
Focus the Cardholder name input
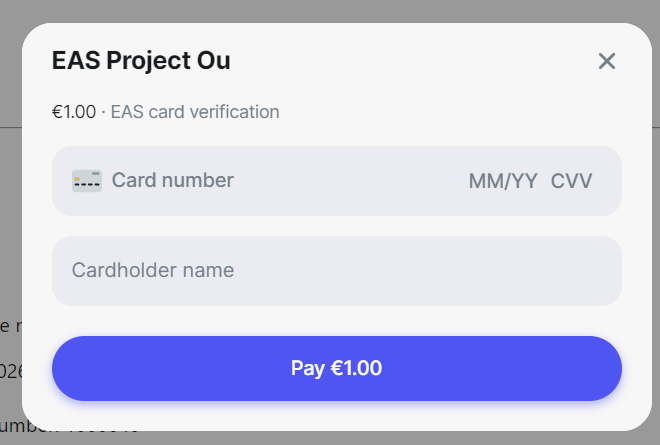click(336, 270)
